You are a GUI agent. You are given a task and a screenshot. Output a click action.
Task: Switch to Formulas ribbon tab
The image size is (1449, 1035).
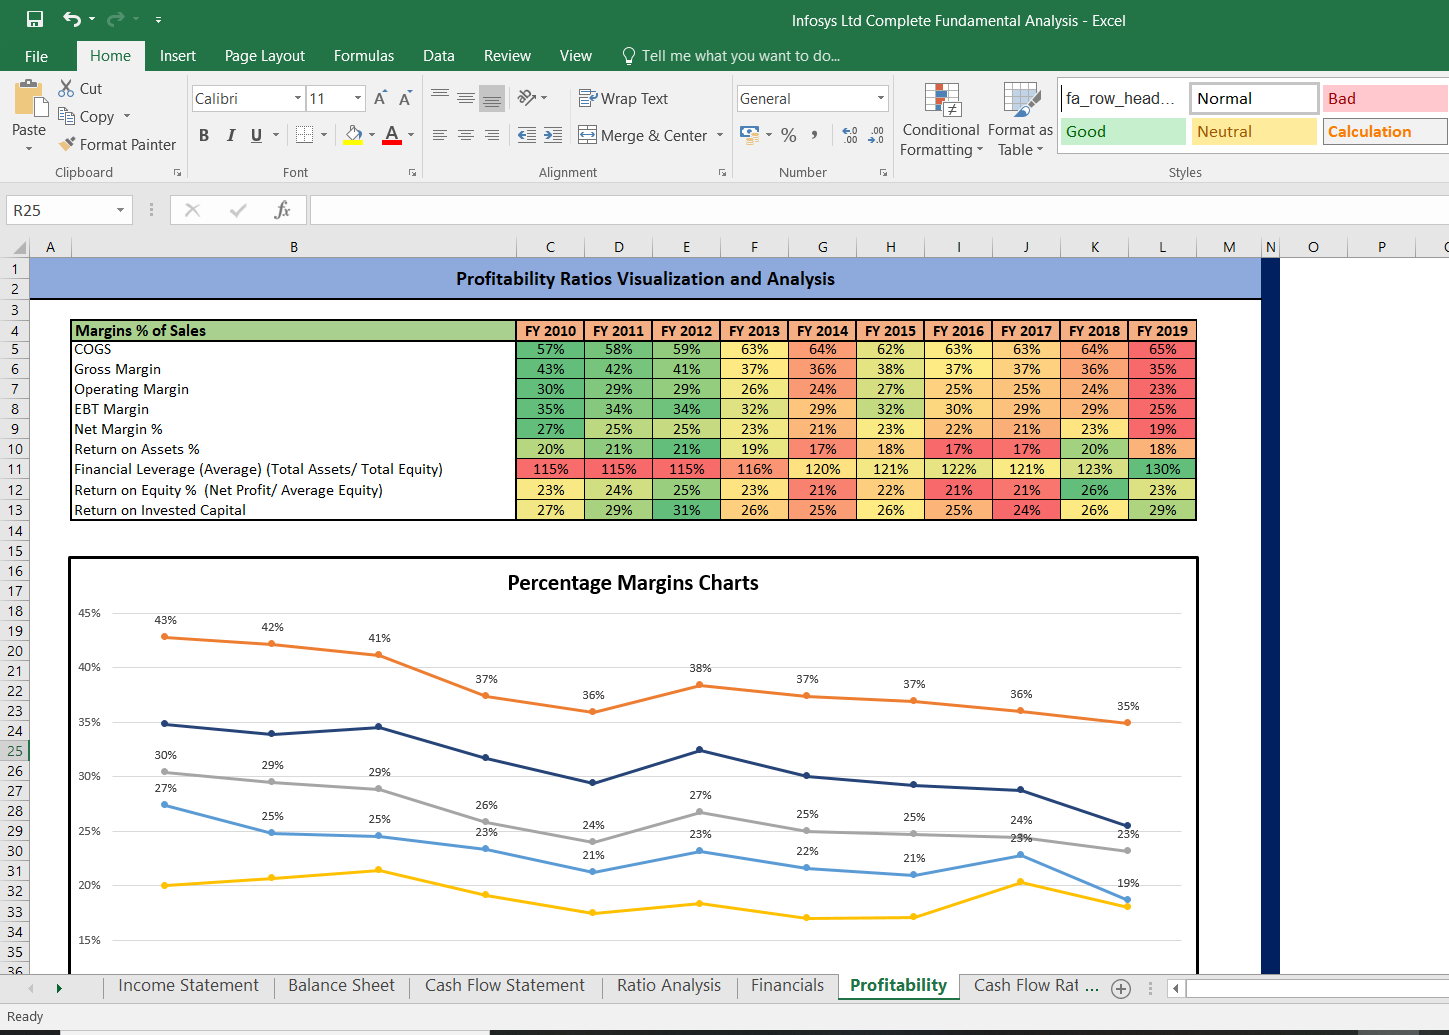tap(364, 56)
